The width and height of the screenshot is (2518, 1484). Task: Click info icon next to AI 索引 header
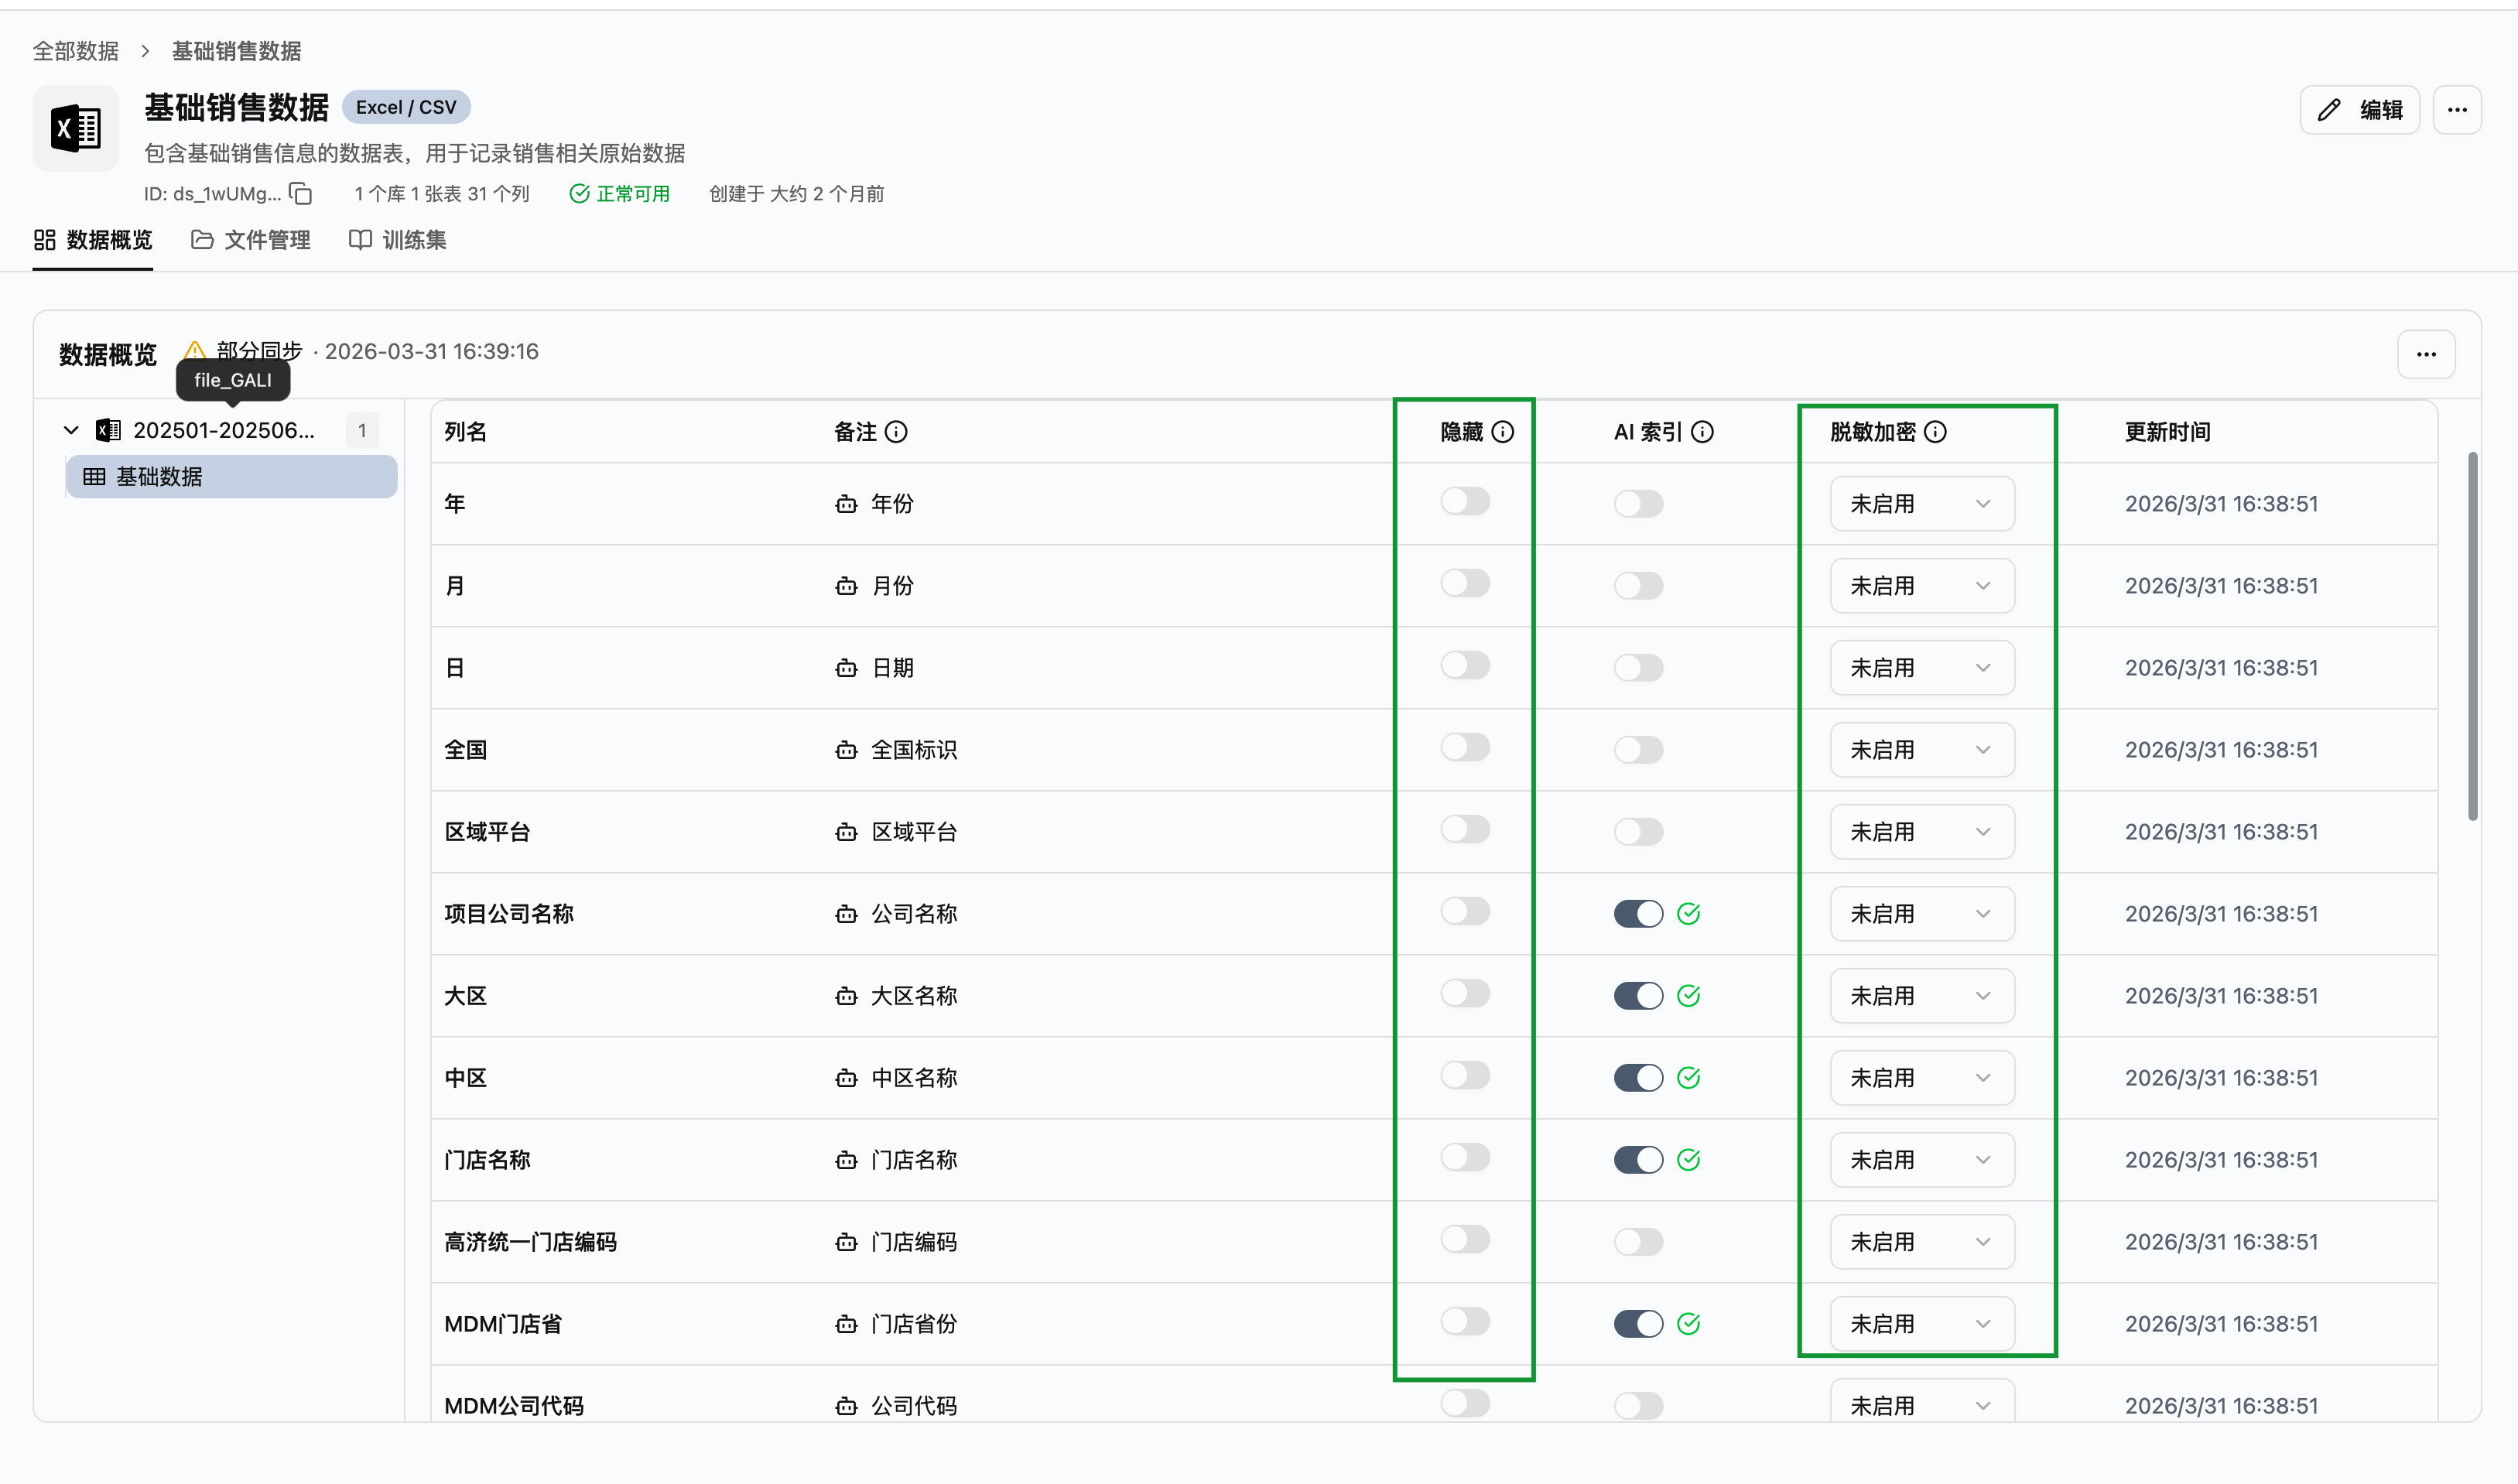pos(1702,432)
